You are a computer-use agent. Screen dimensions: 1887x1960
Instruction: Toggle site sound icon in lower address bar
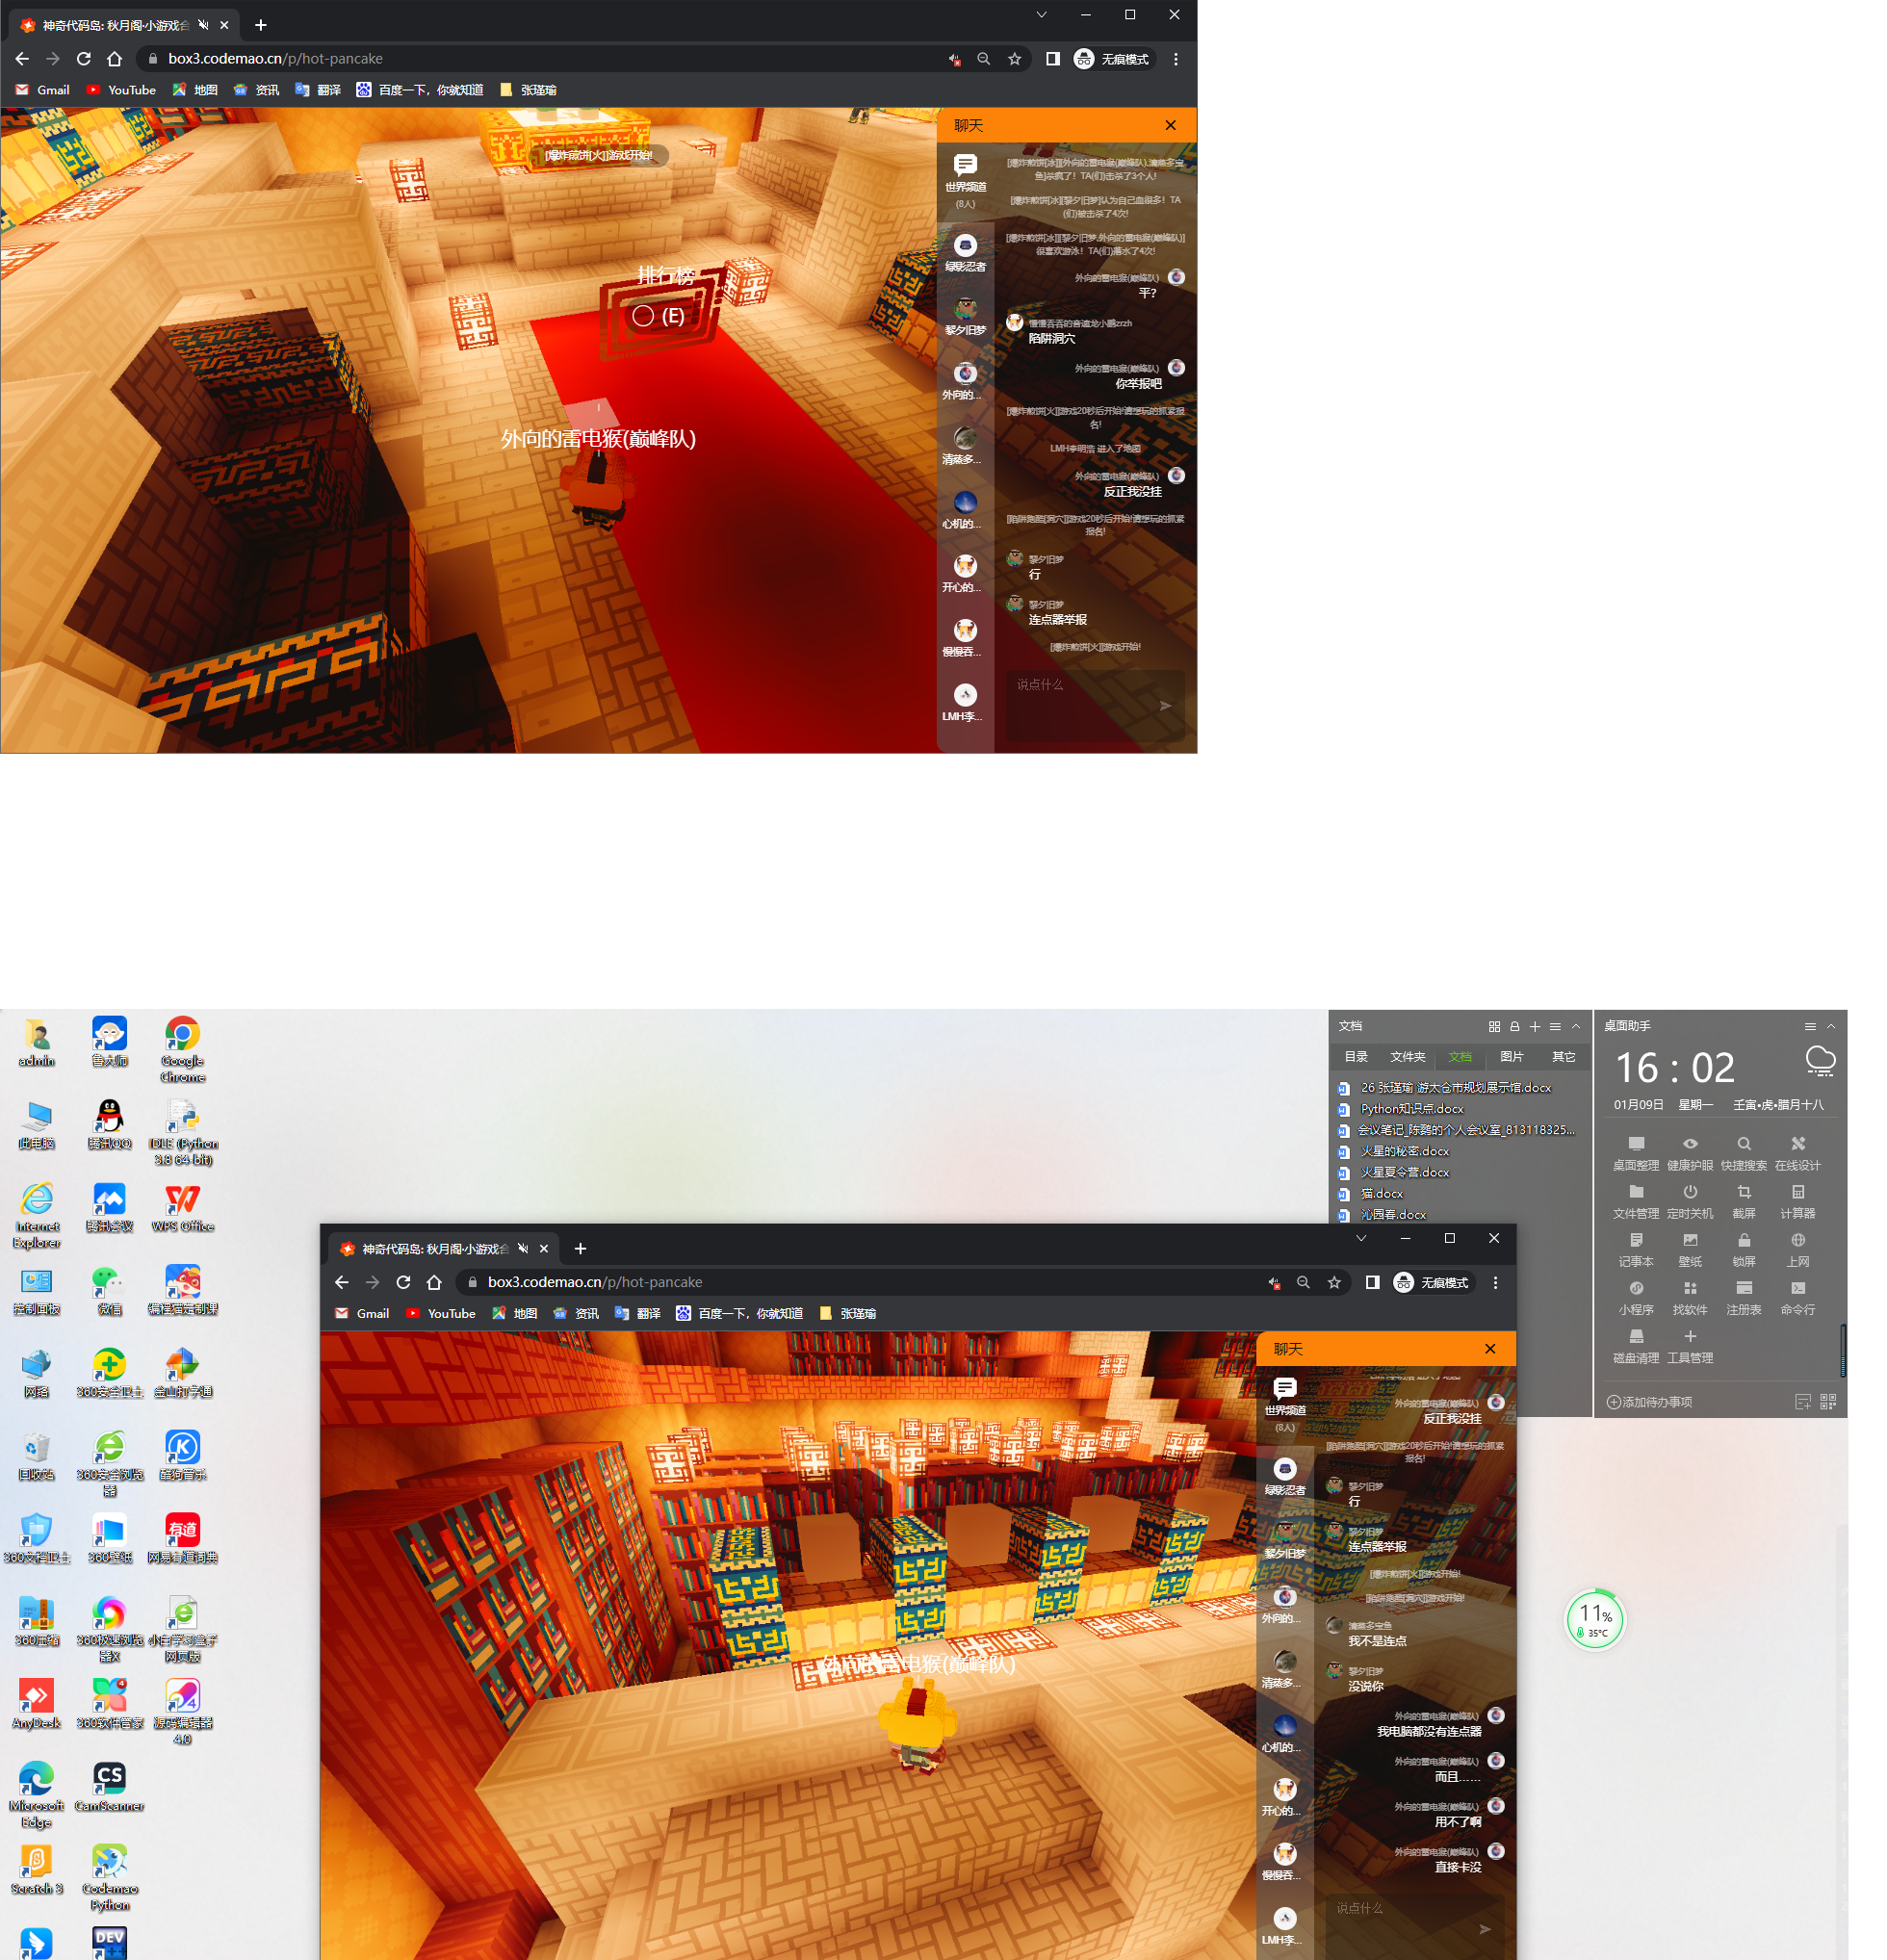1274,1282
